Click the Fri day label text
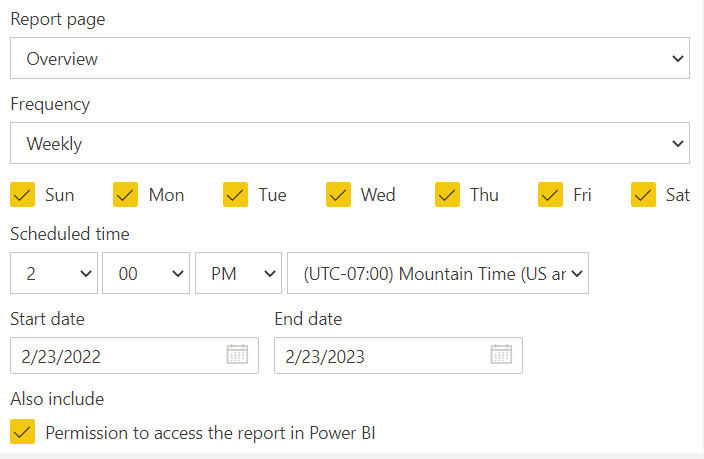Screen dimensions: 704x459 (582, 195)
